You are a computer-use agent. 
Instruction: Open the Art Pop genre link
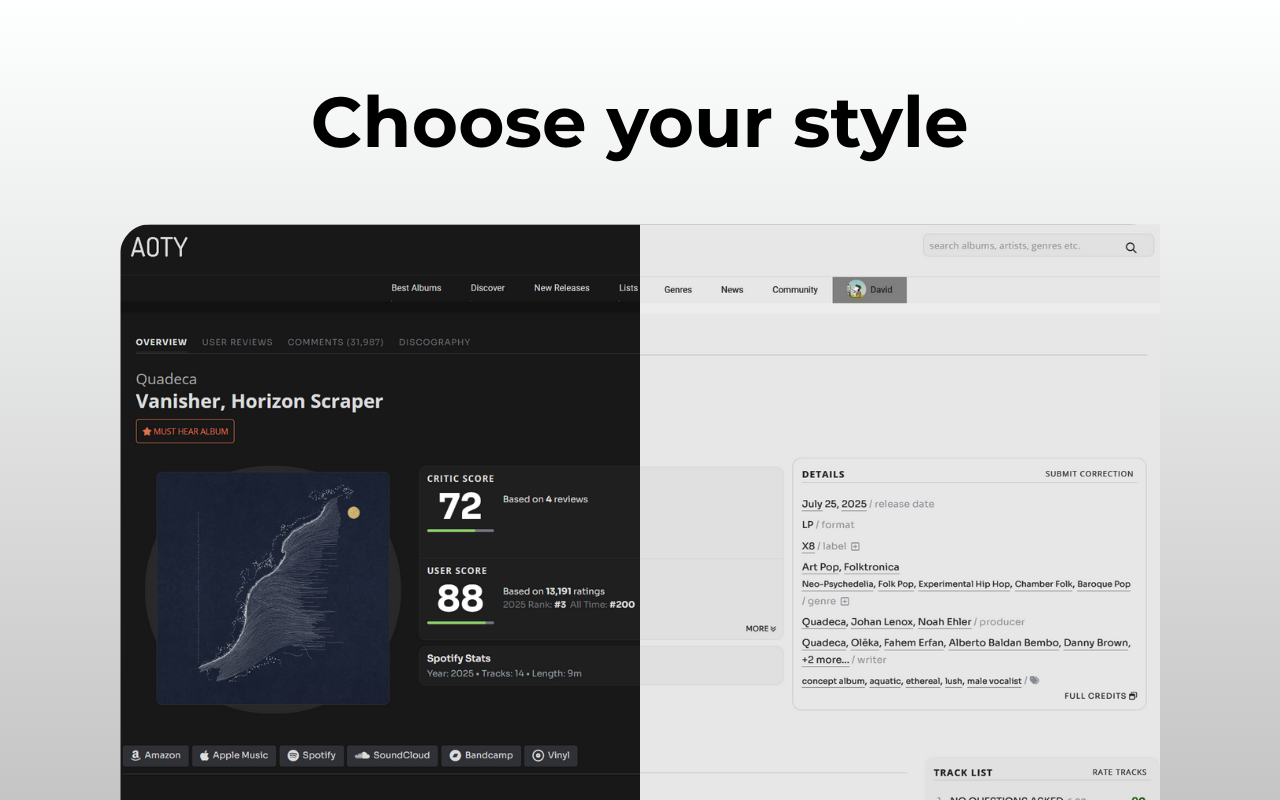(x=821, y=567)
